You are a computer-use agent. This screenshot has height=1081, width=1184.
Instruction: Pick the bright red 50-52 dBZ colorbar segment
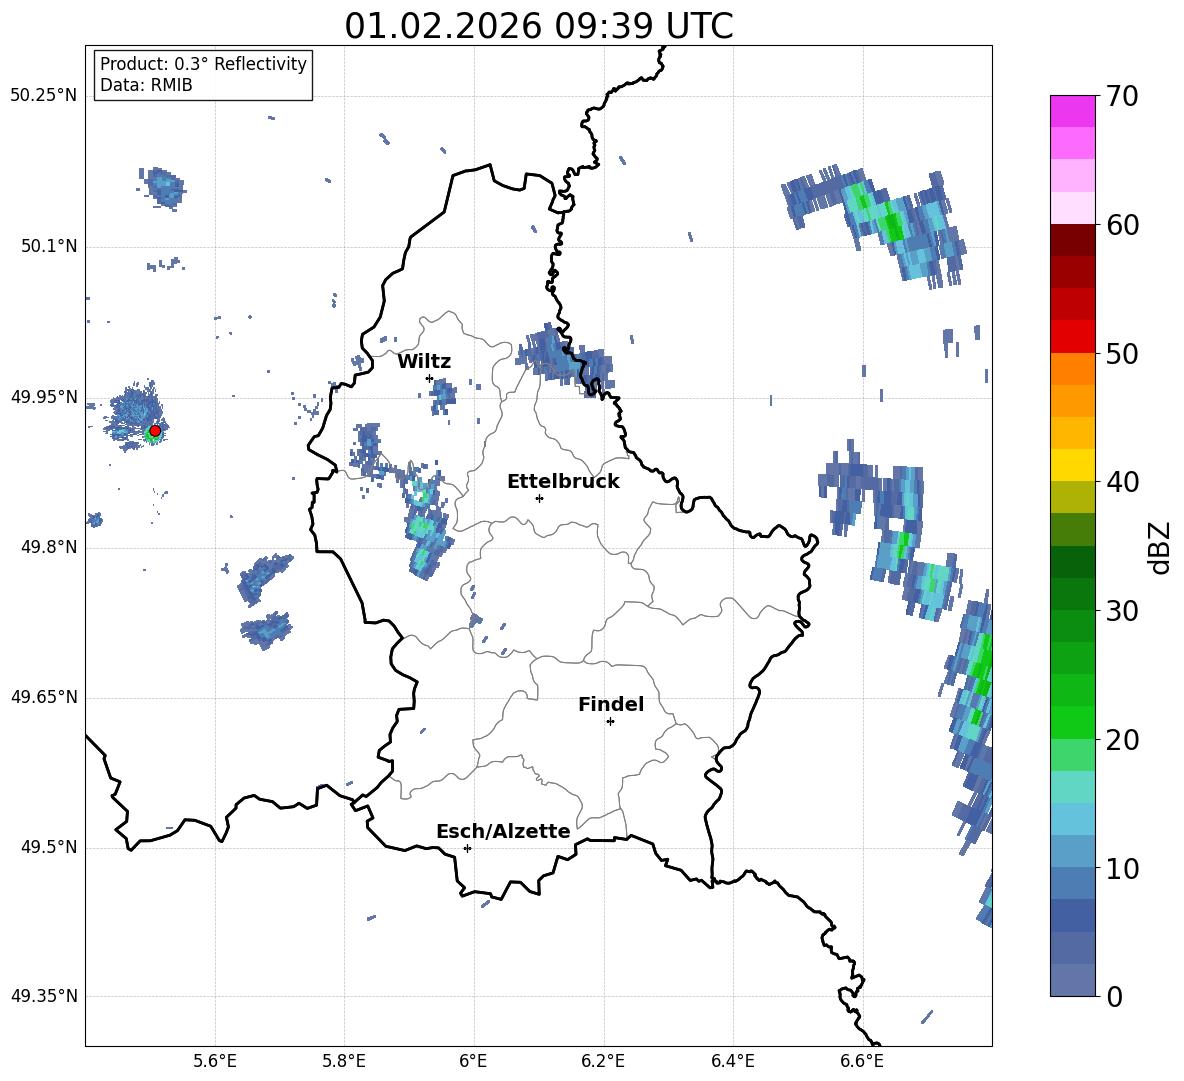tap(1072, 337)
